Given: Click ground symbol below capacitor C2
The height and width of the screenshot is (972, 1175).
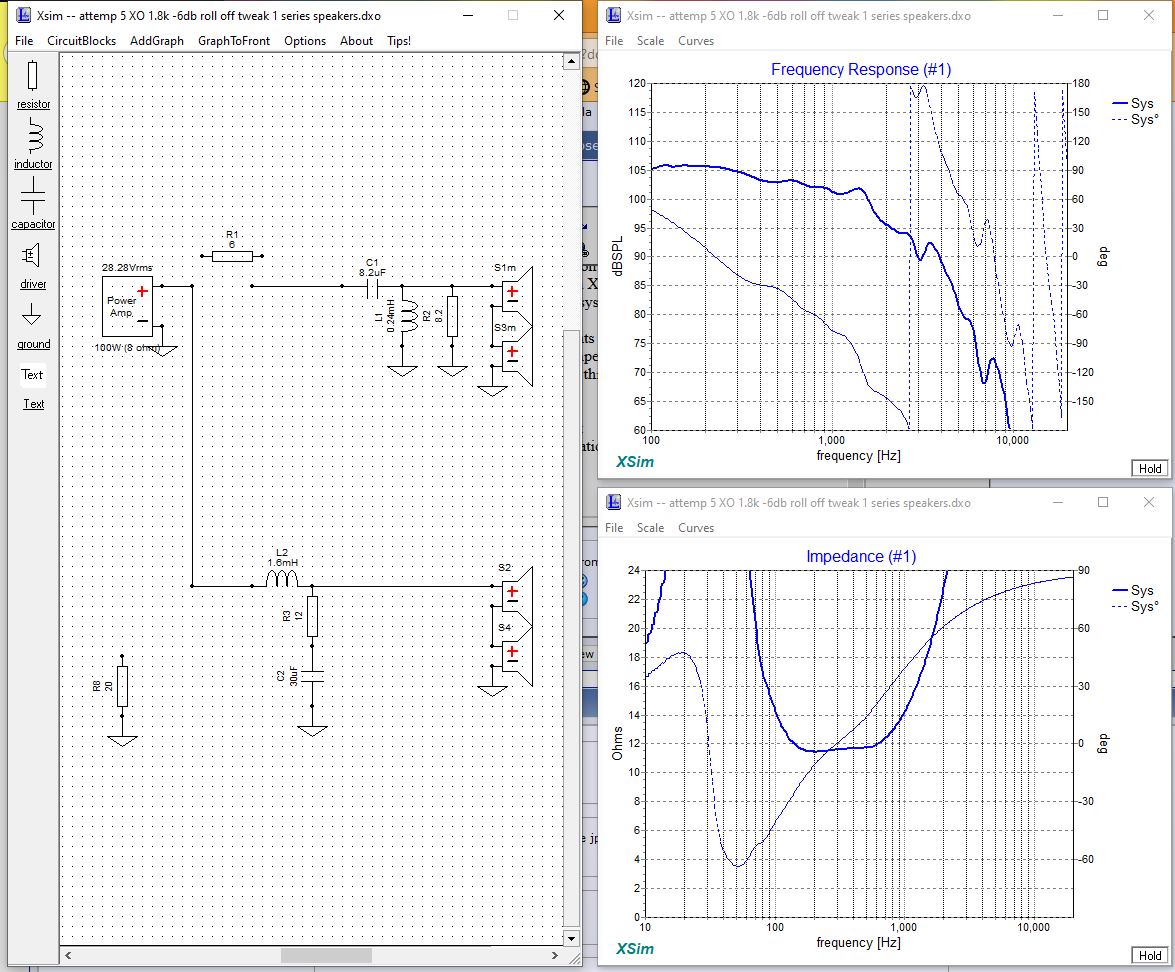Looking at the screenshot, I should pyautogui.click(x=312, y=731).
